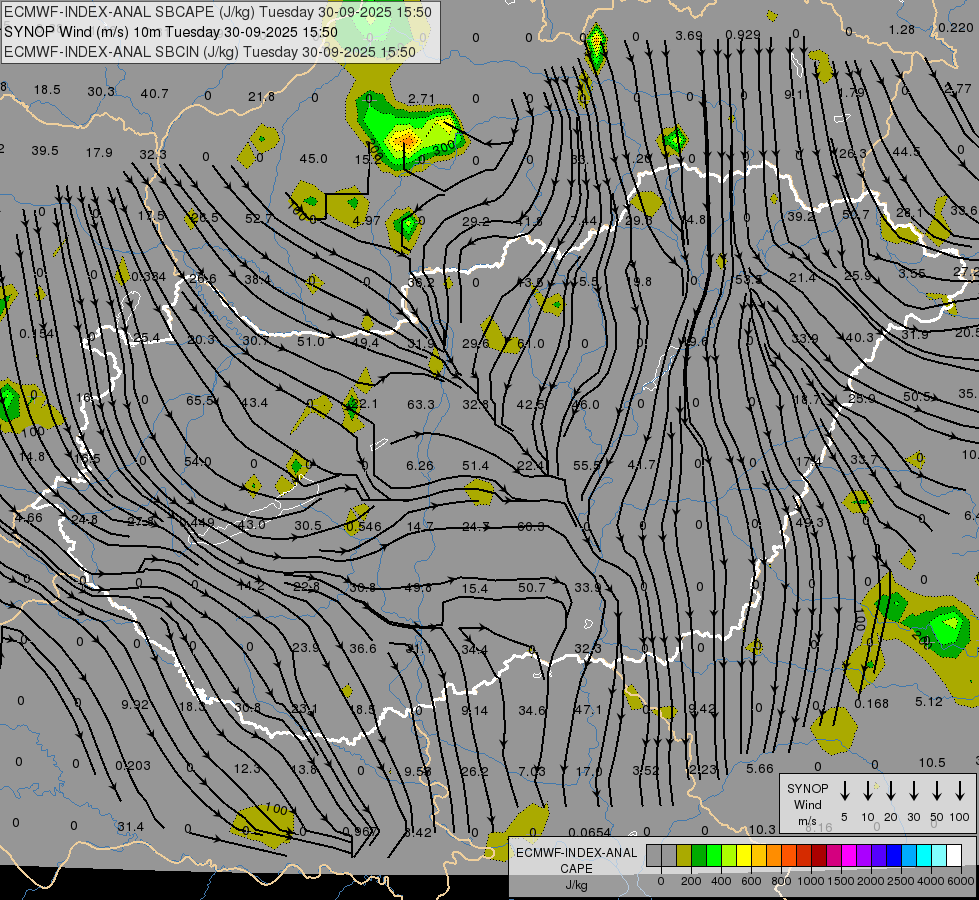This screenshot has width=979, height=900.
Task: Click the map value 52.7
Action: point(258,219)
